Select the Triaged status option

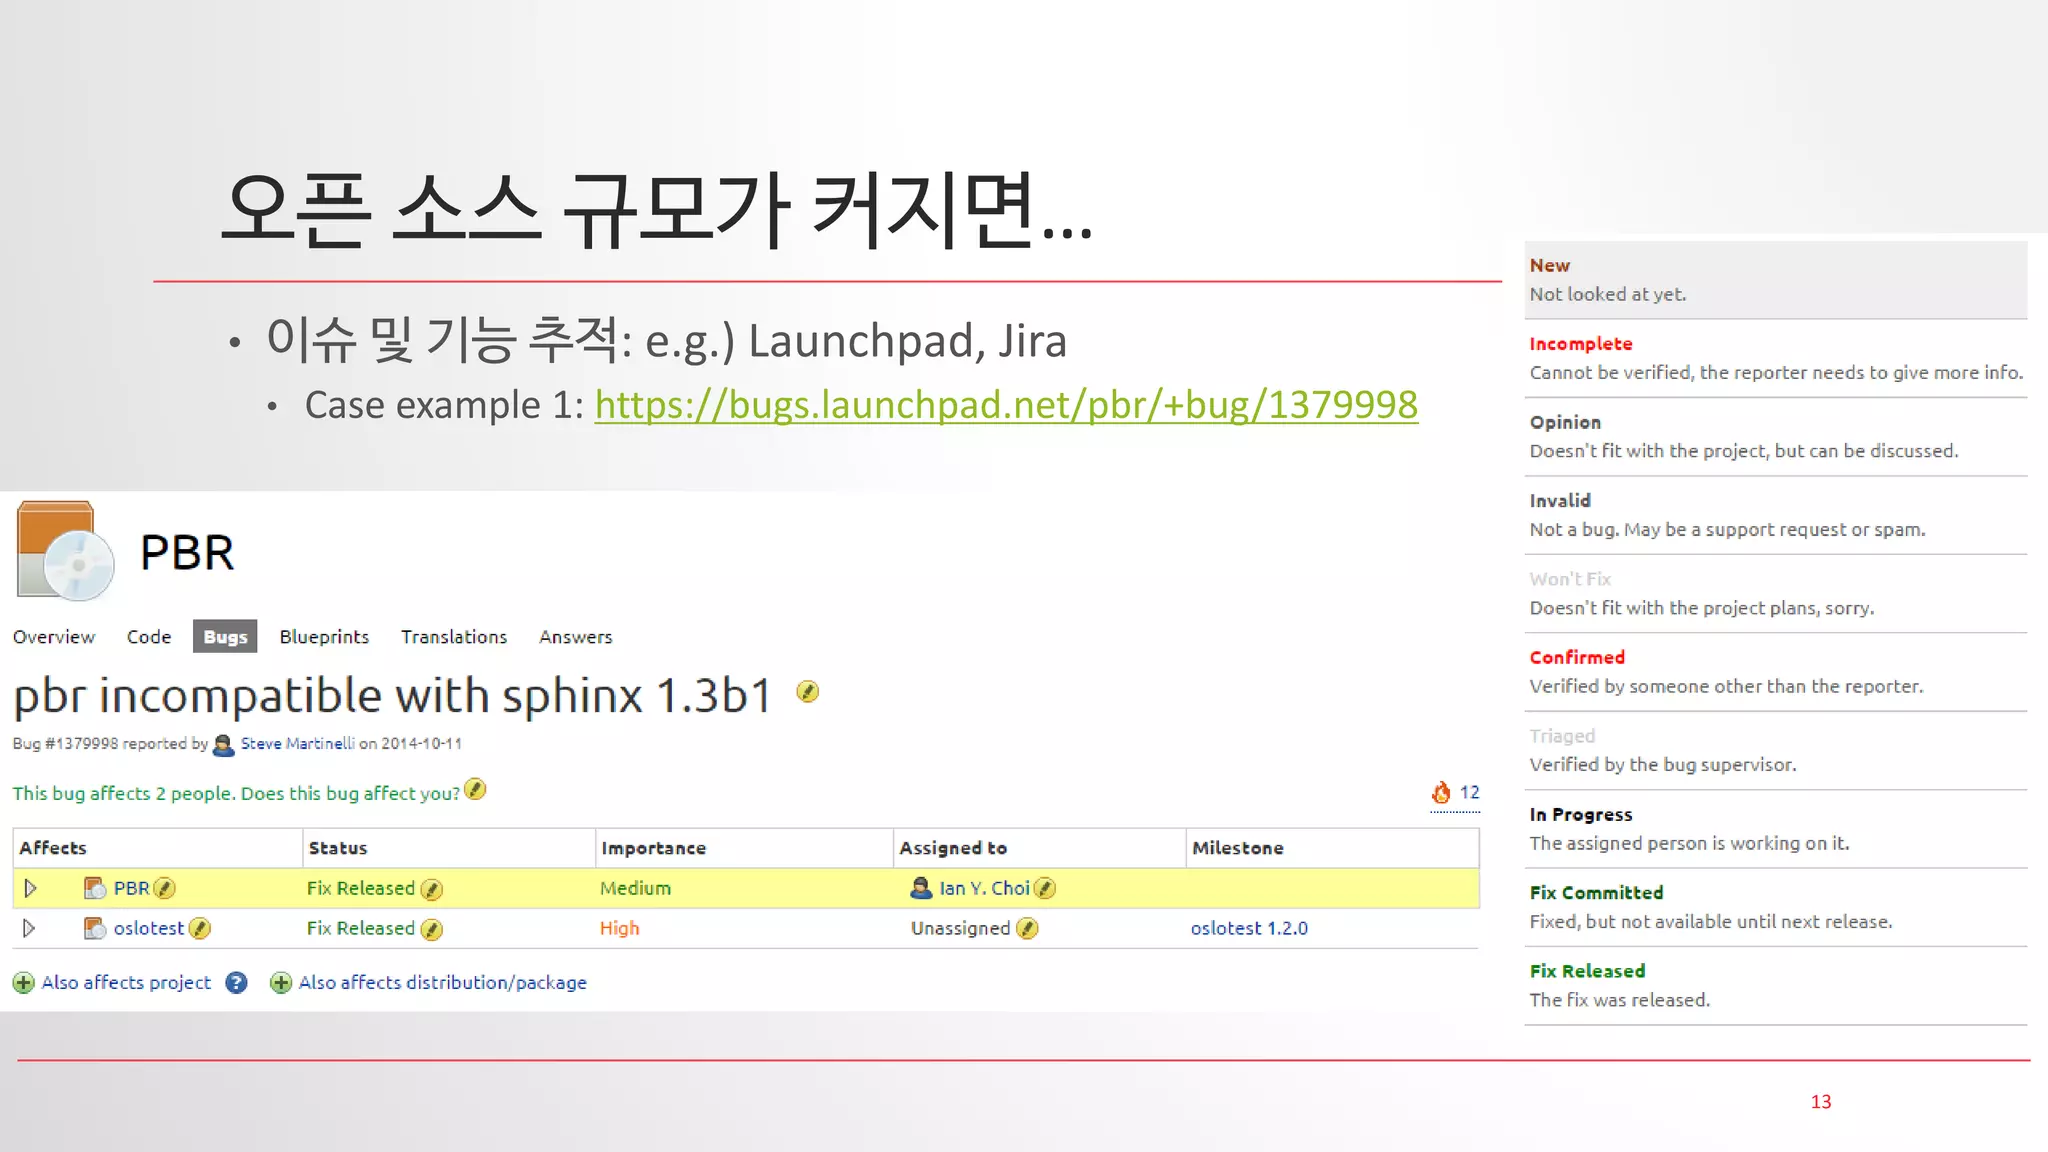pyautogui.click(x=1776, y=750)
